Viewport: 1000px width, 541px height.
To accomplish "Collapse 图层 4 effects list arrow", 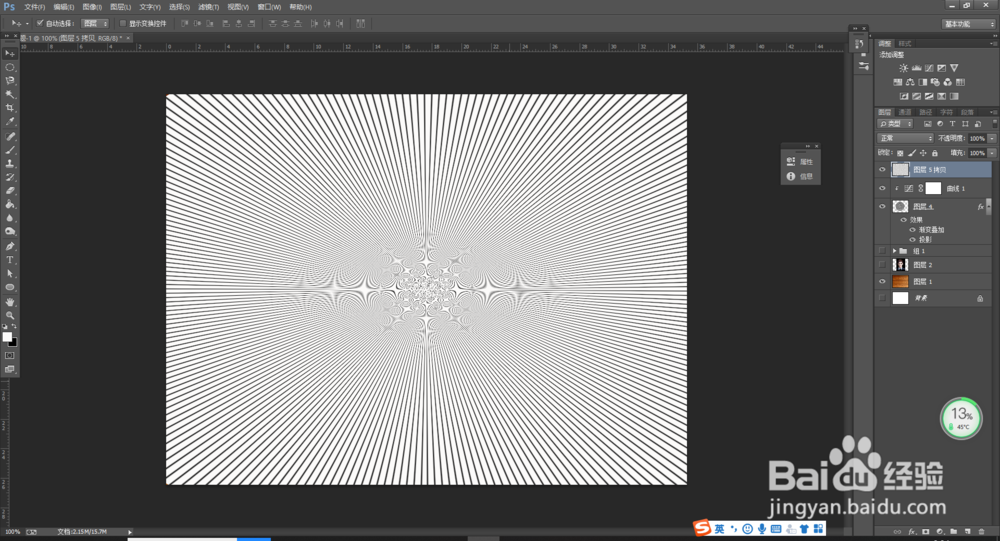I will coord(989,206).
